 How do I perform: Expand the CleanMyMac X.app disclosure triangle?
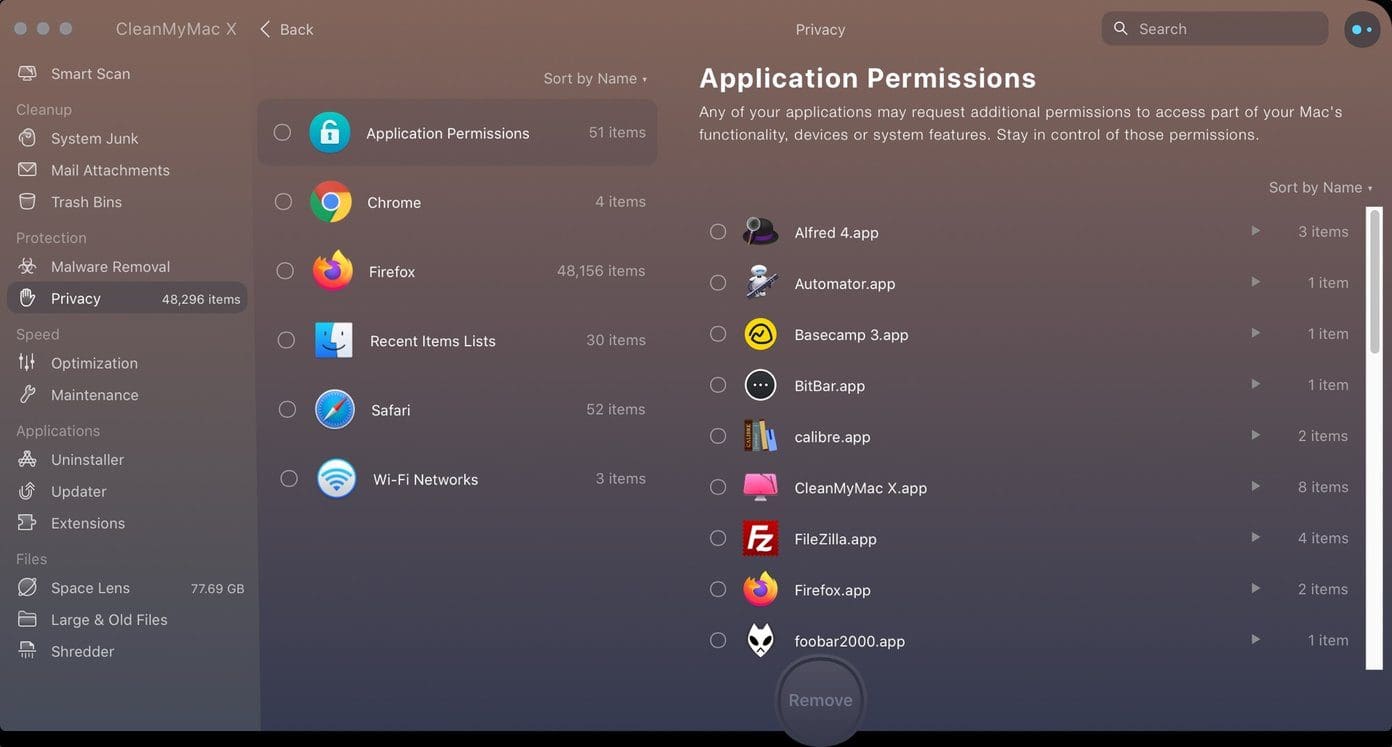pyautogui.click(x=1255, y=486)
